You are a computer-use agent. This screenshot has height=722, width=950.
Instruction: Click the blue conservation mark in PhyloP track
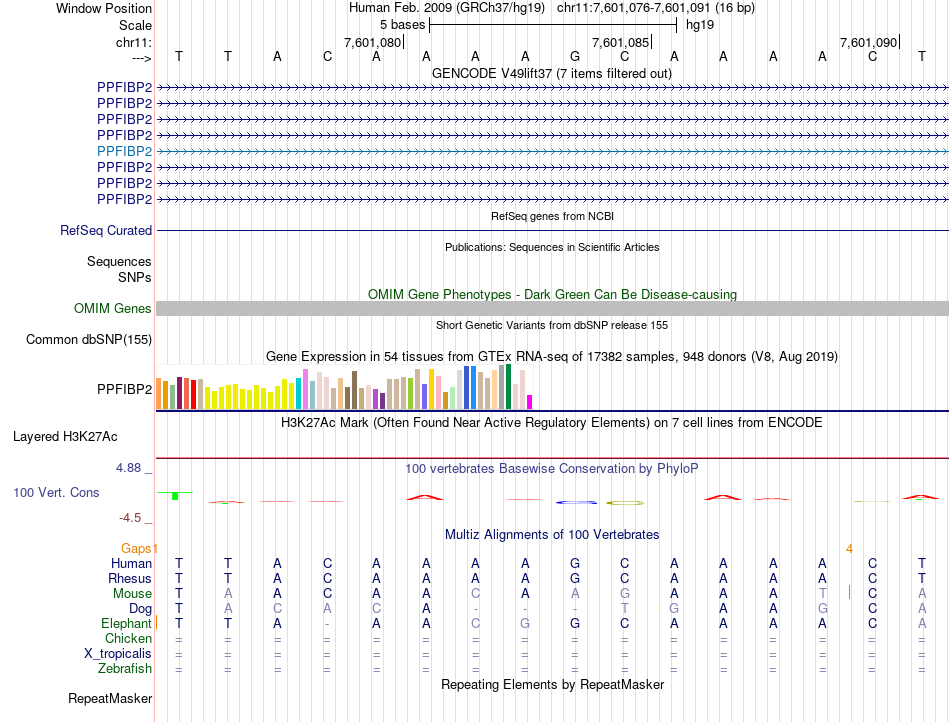coord(576,502)
